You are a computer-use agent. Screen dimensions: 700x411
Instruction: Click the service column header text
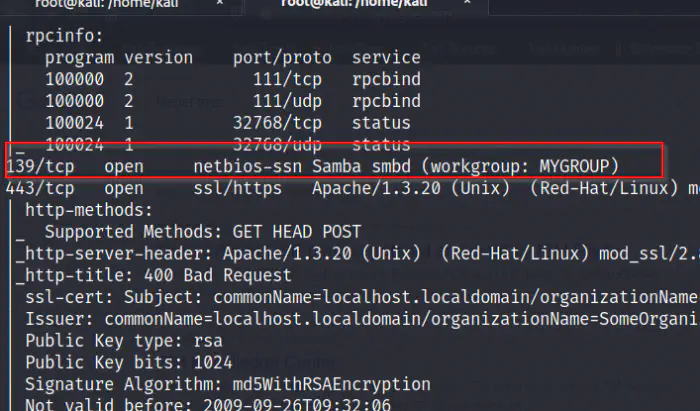point(386,57)
